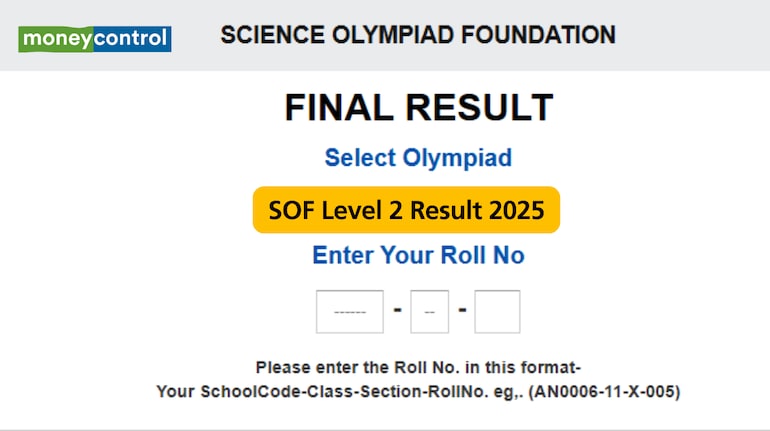770x431 pixels.
Task: Click the Science Olympiad Foundation header title
Action: [417, 35]
